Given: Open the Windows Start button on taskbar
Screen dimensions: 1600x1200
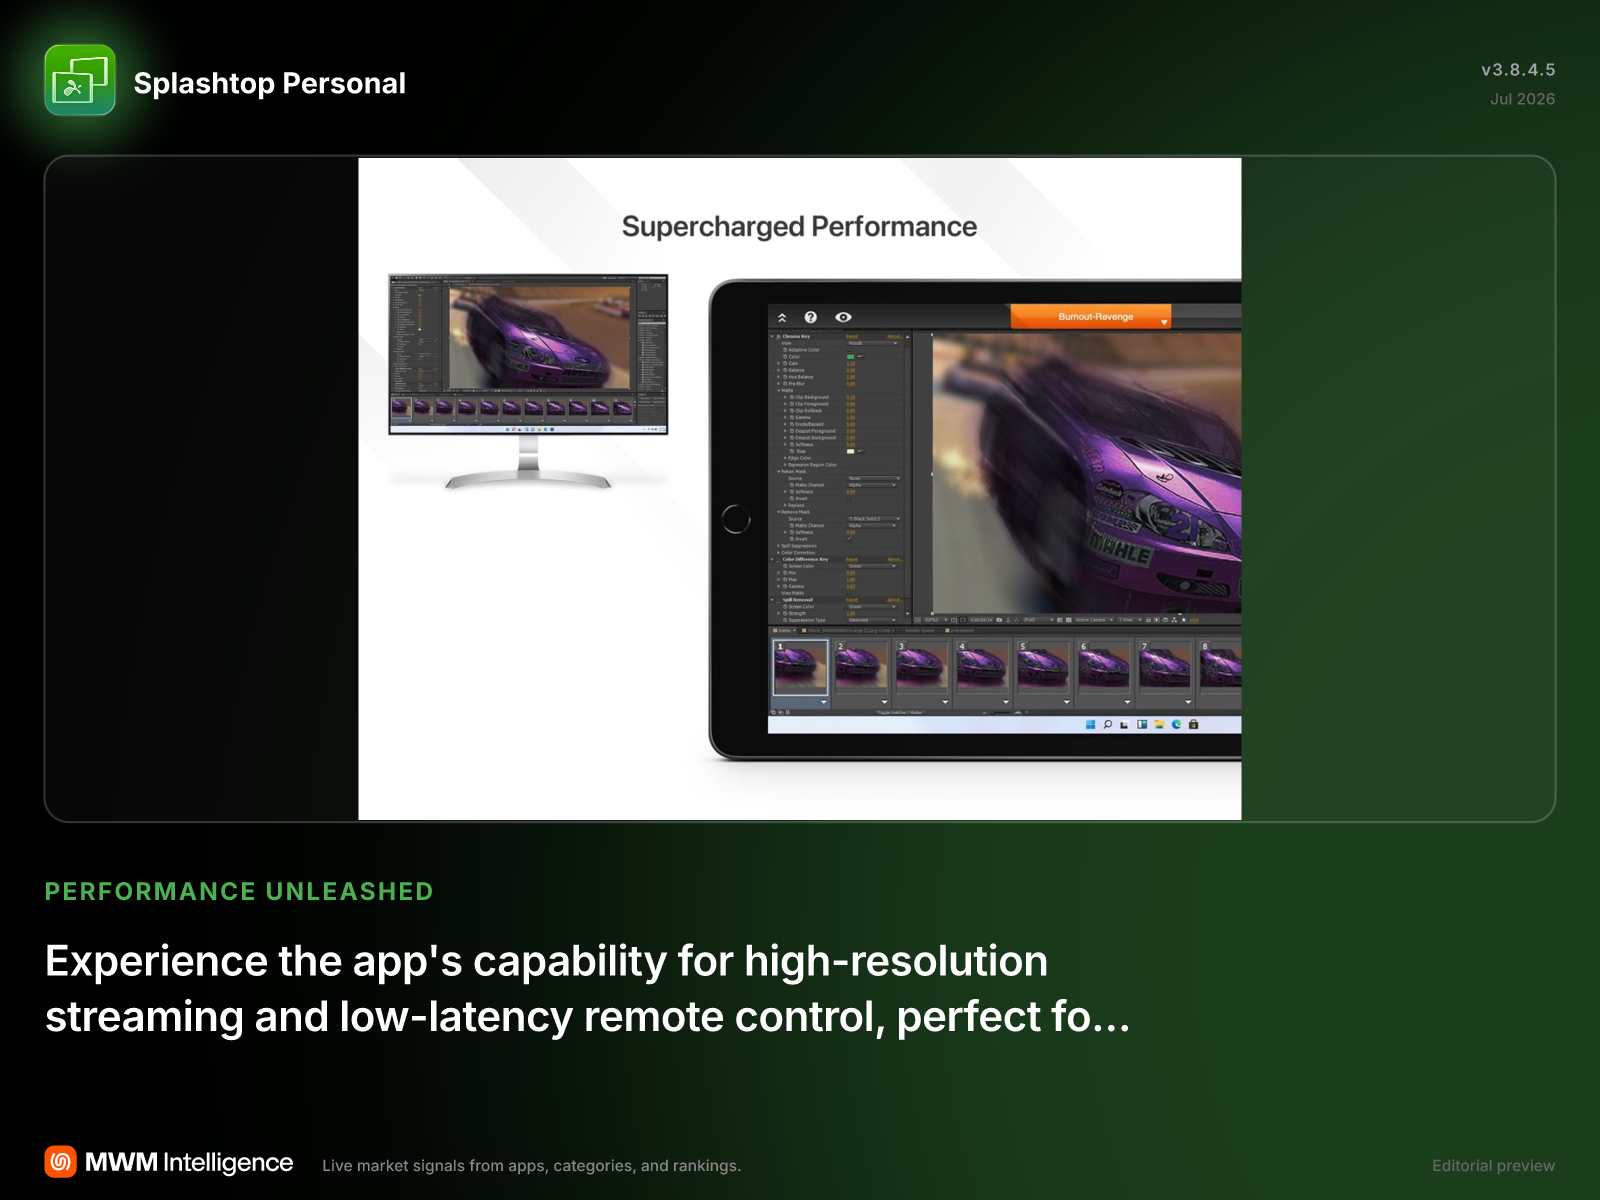Looking at the screenshot, I should click(1090, 724).
